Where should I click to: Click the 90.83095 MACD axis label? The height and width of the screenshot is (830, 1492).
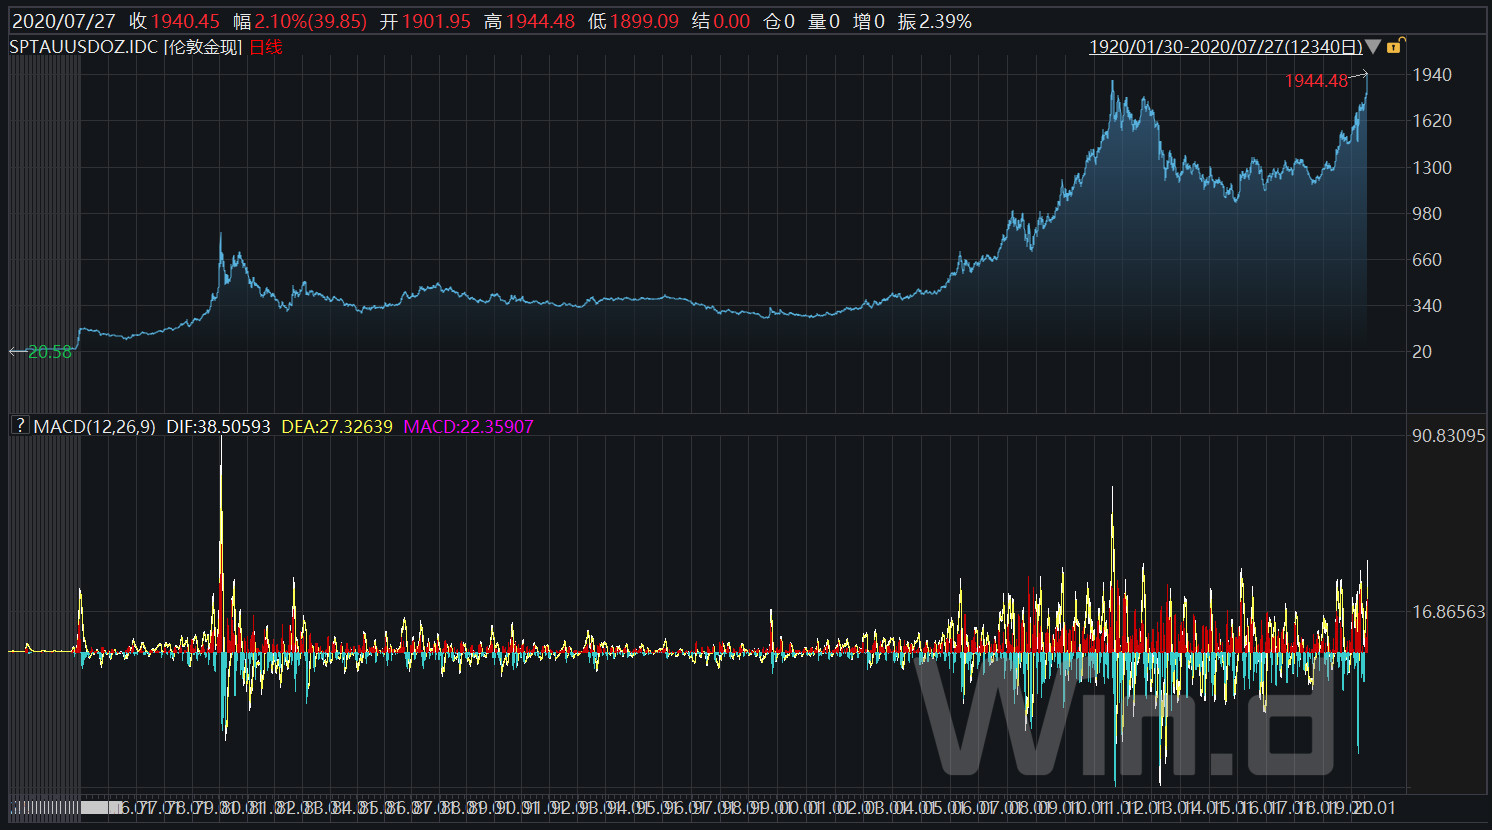[x=1449, y=435]
